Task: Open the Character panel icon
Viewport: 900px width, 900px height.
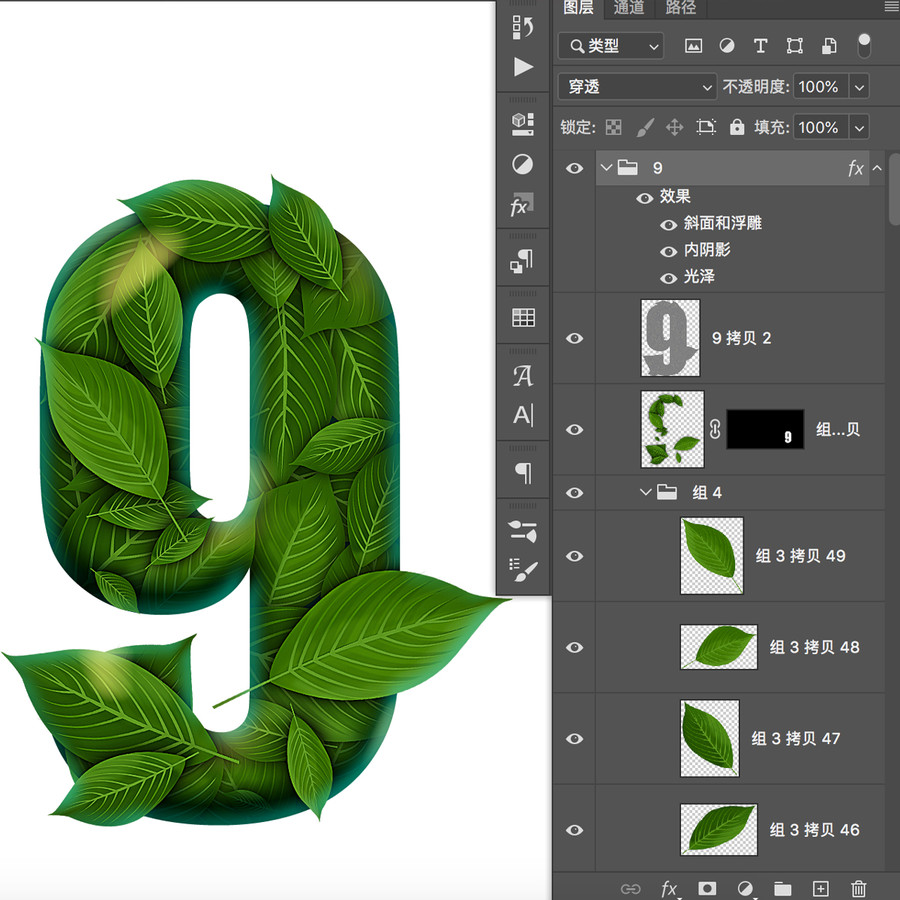Action: tap(523, 414)
